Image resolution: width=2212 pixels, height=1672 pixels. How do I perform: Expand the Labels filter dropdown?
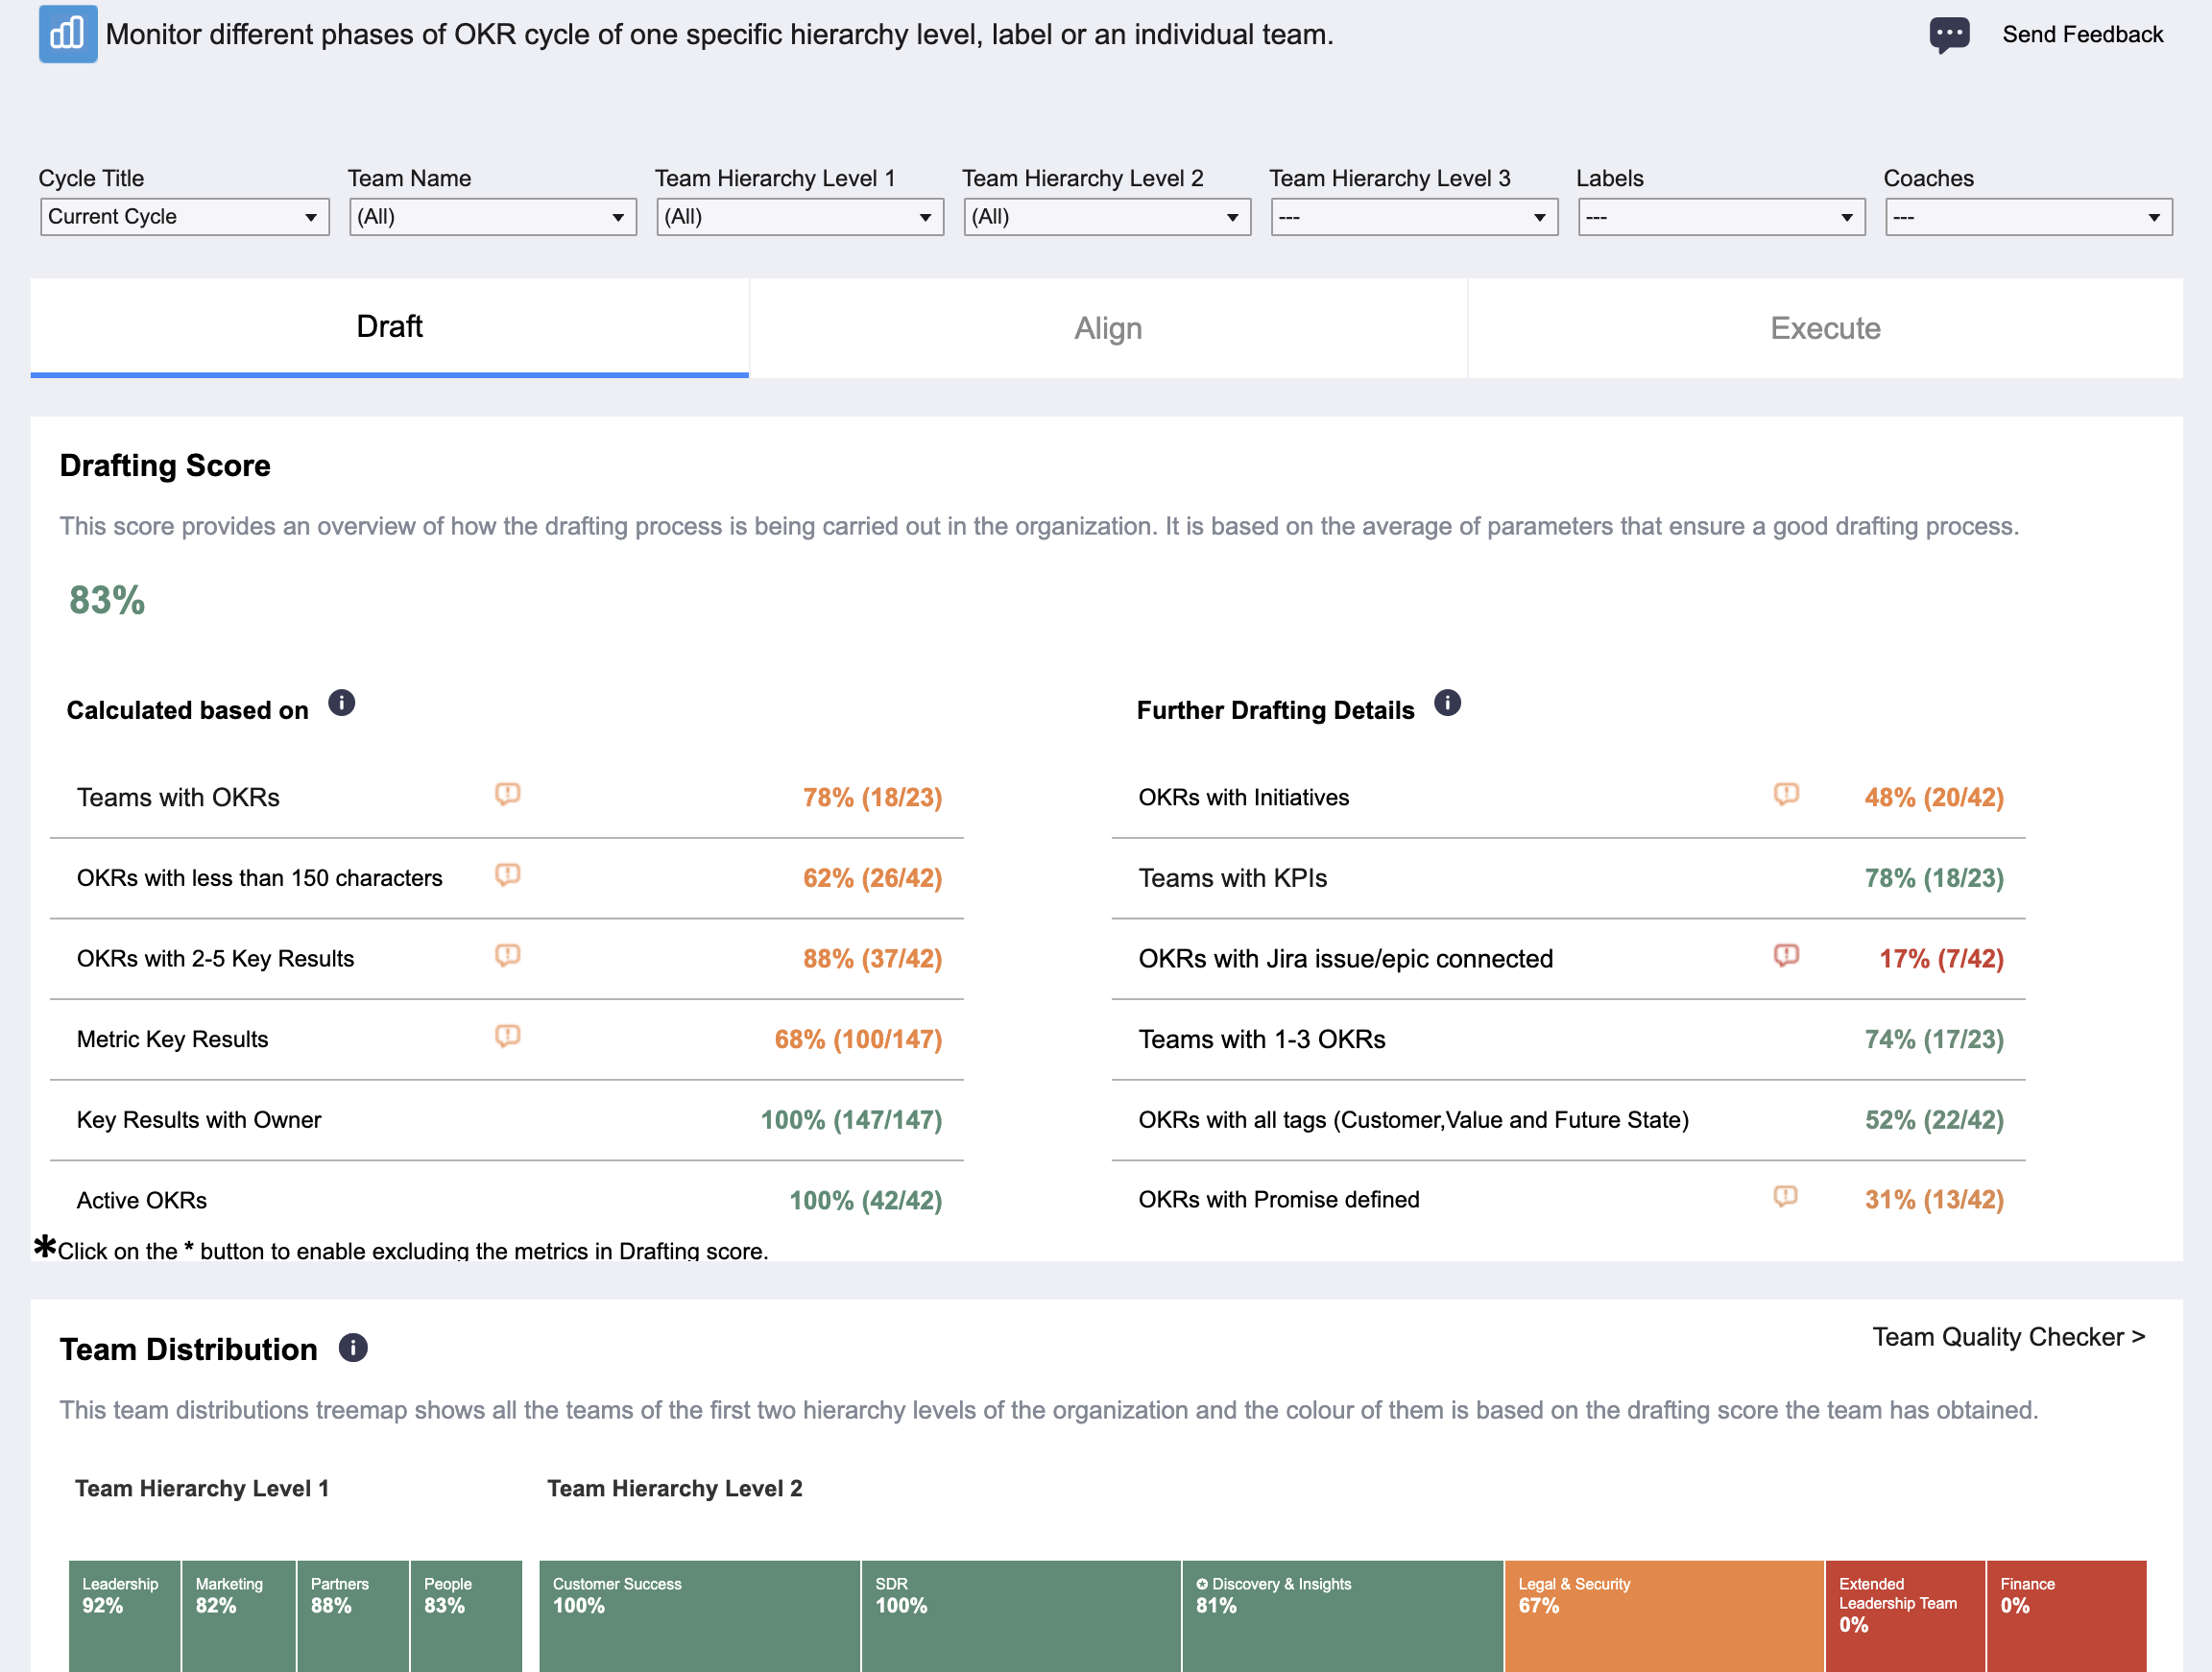click(x=1722, y=217)
